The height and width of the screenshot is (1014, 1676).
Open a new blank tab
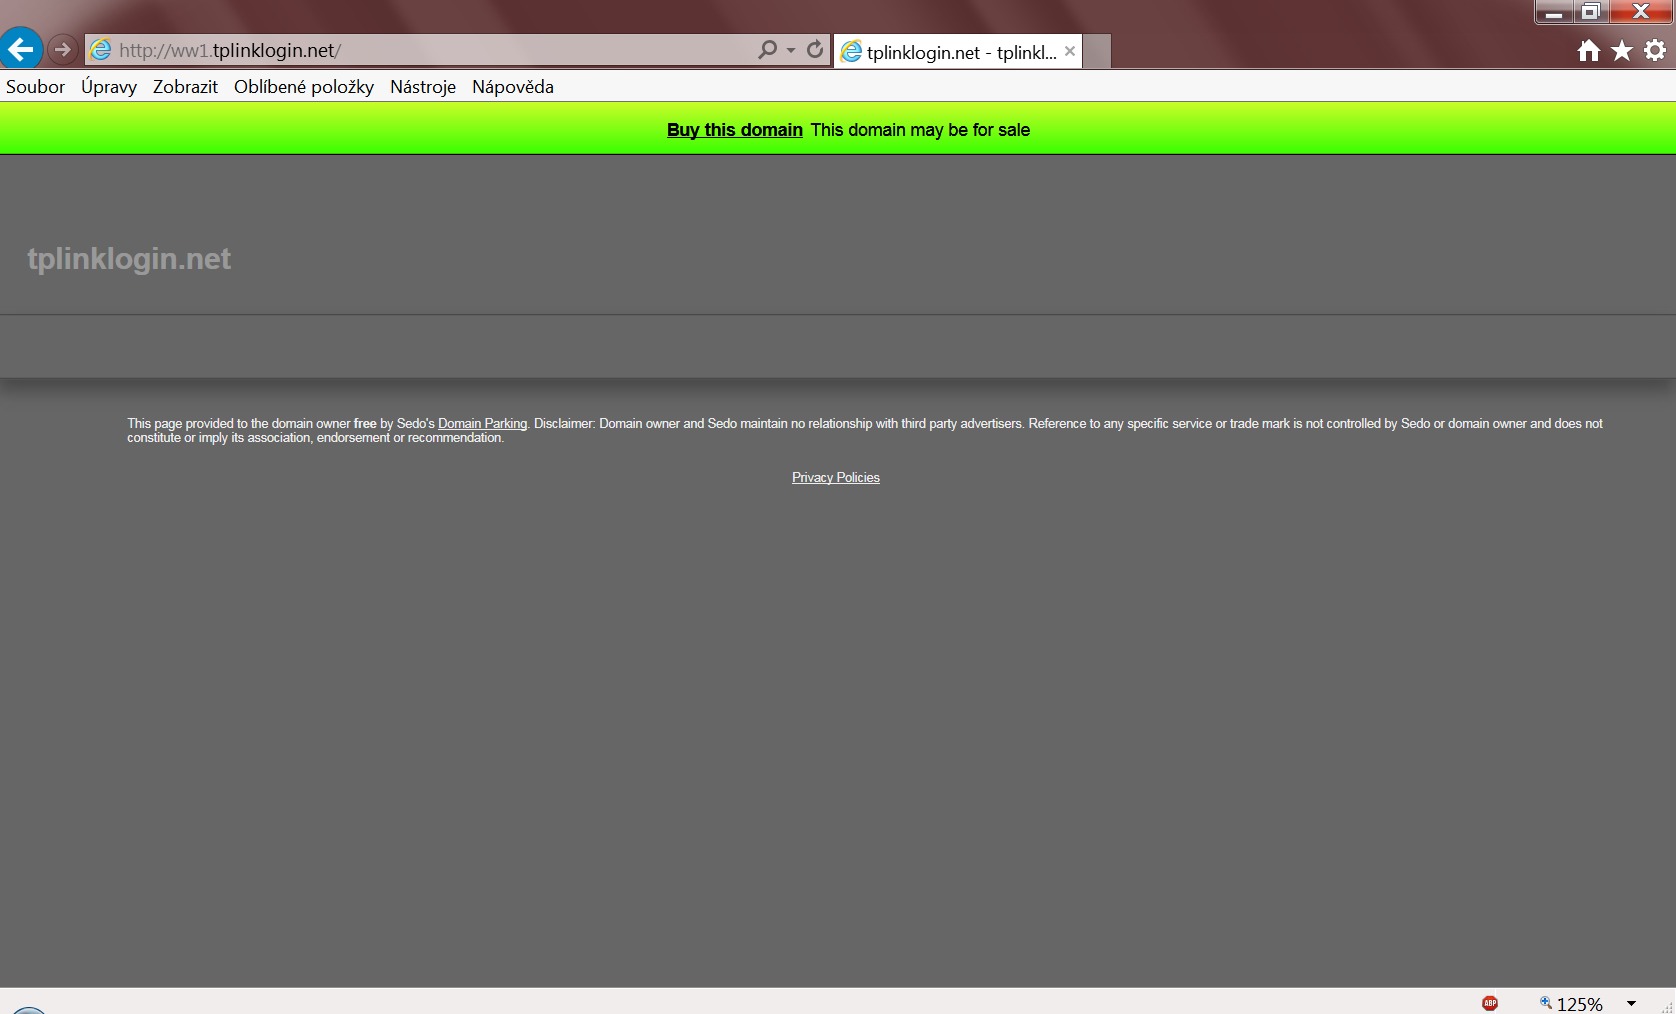[1097, 52]
